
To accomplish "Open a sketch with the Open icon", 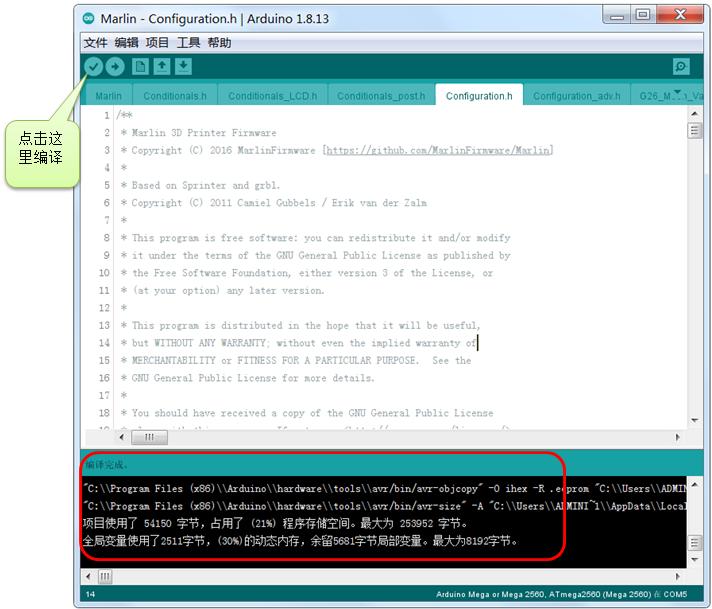I will click(162, 66).
